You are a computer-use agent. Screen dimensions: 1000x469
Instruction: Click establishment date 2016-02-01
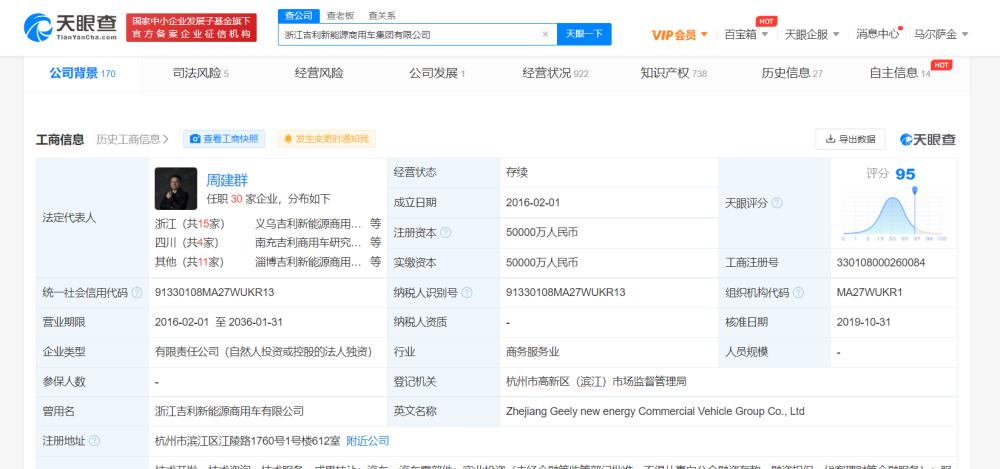[x=533, y=202]
